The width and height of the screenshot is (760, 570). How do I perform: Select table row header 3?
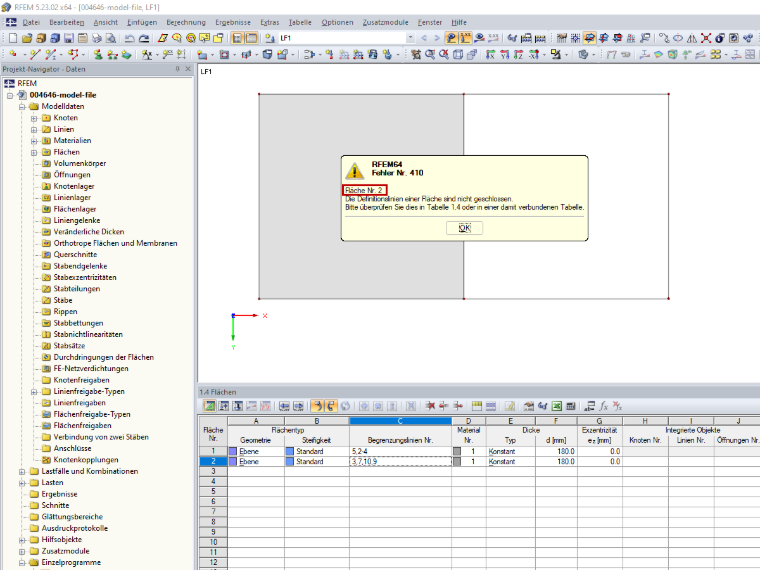(x=213, y=472)
